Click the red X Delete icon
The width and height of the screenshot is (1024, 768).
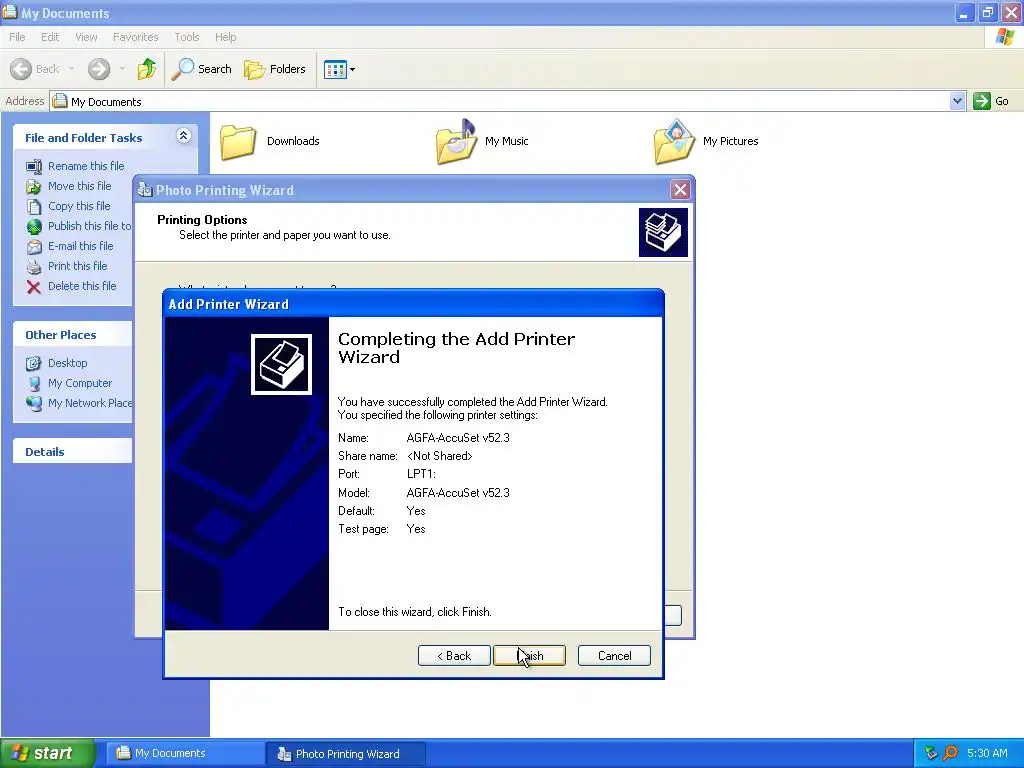click(34, 287)
